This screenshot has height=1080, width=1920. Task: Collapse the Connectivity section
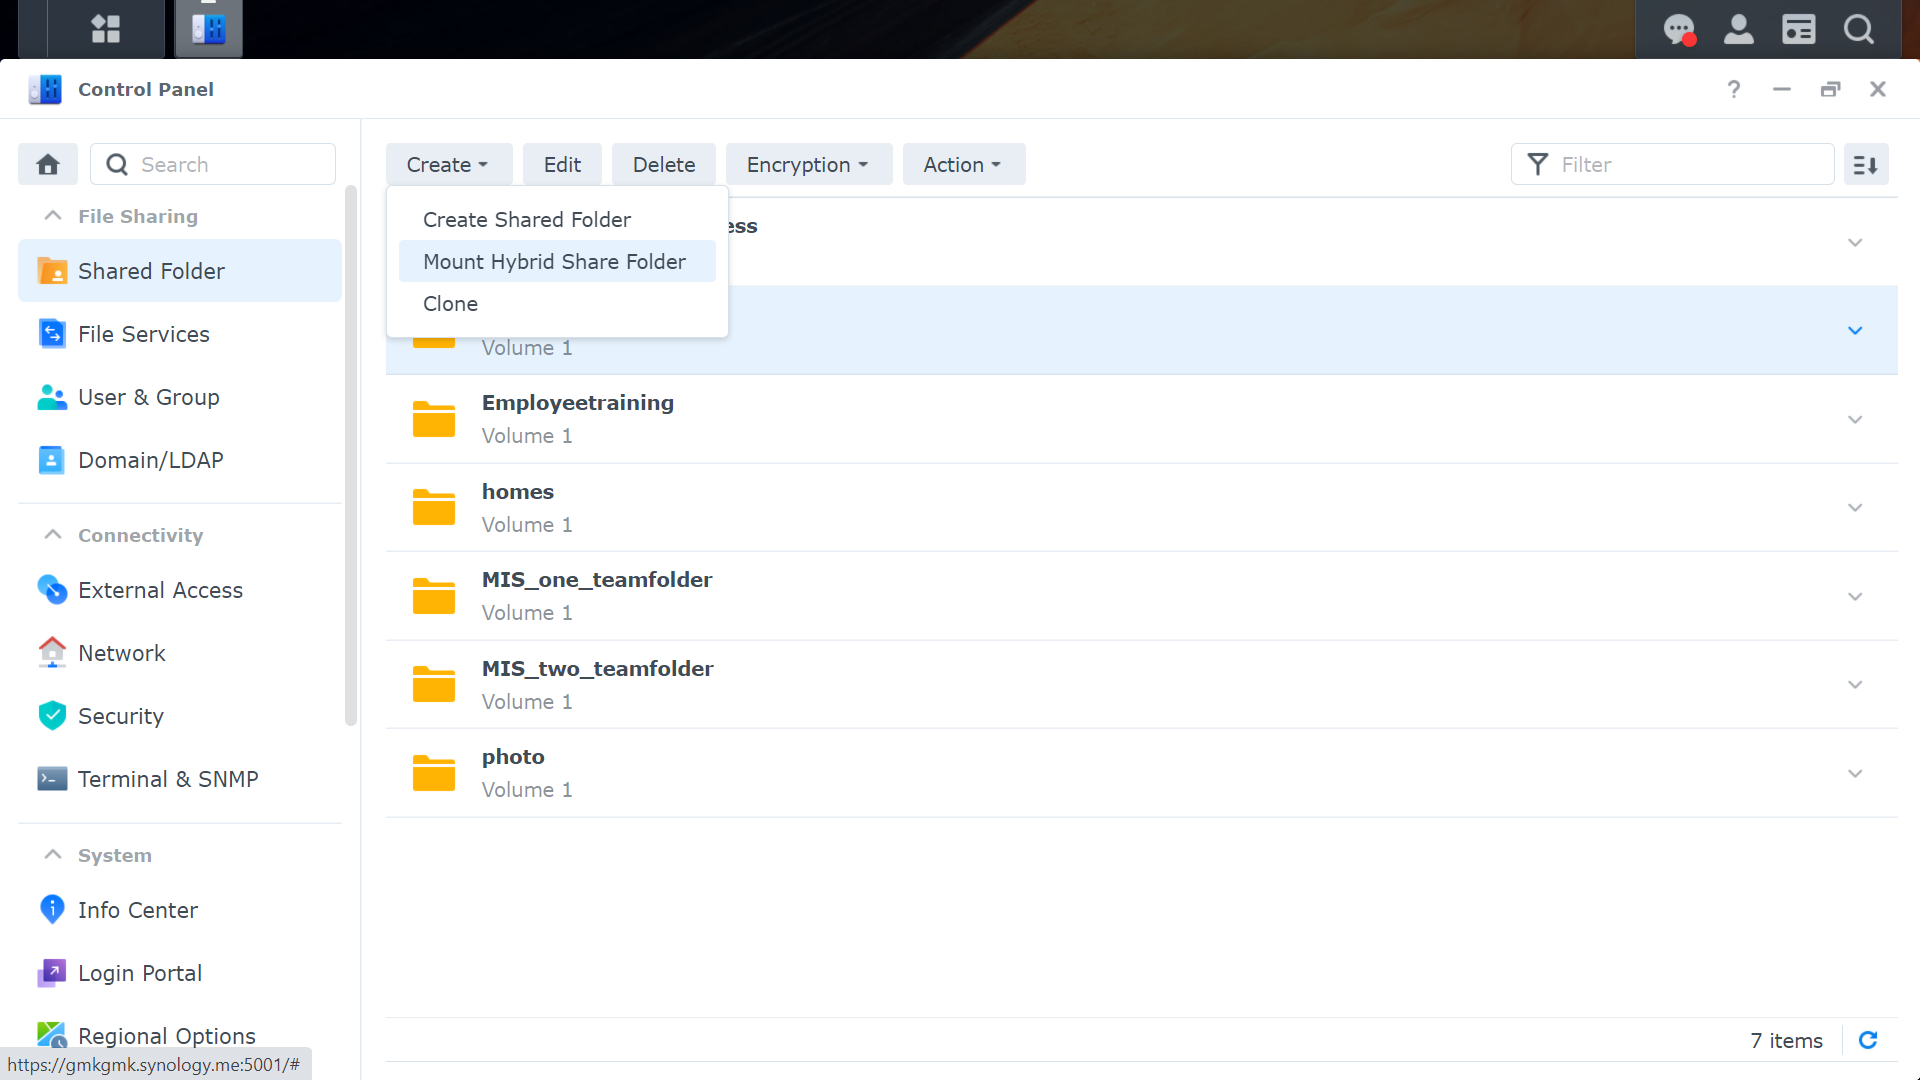point(53,535)
